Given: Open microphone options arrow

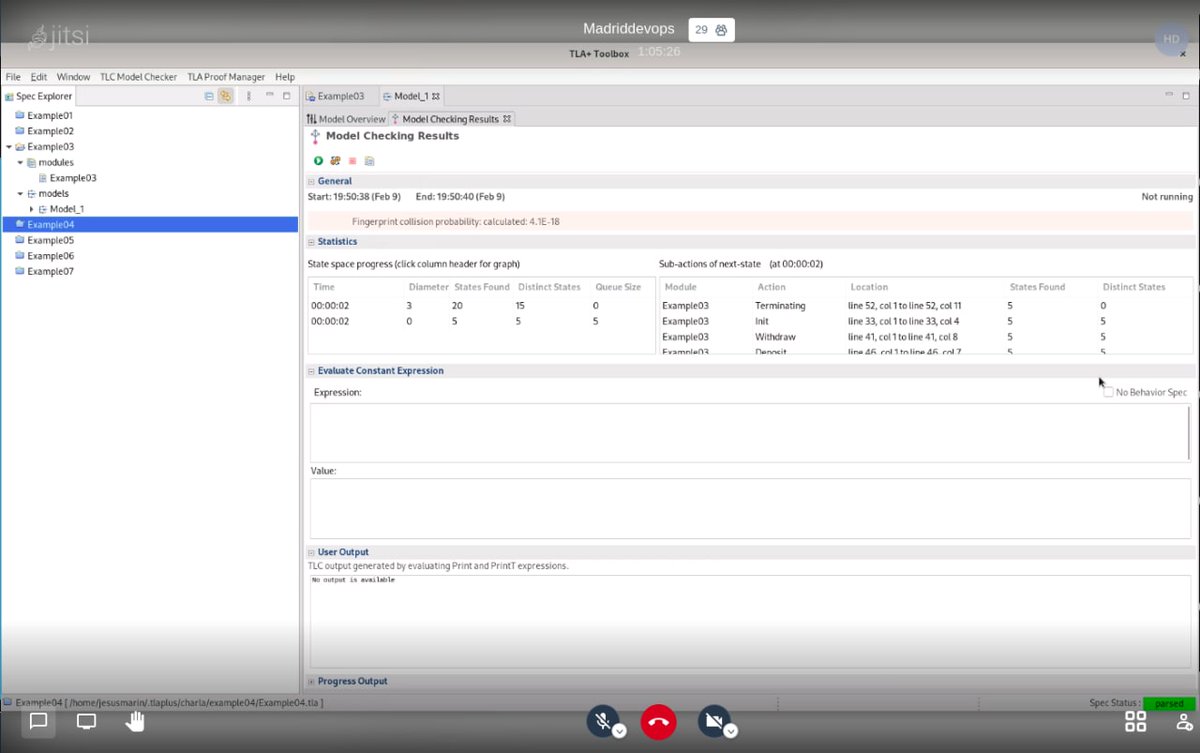Looking at the screenshot, I should (x=619, y=731).
